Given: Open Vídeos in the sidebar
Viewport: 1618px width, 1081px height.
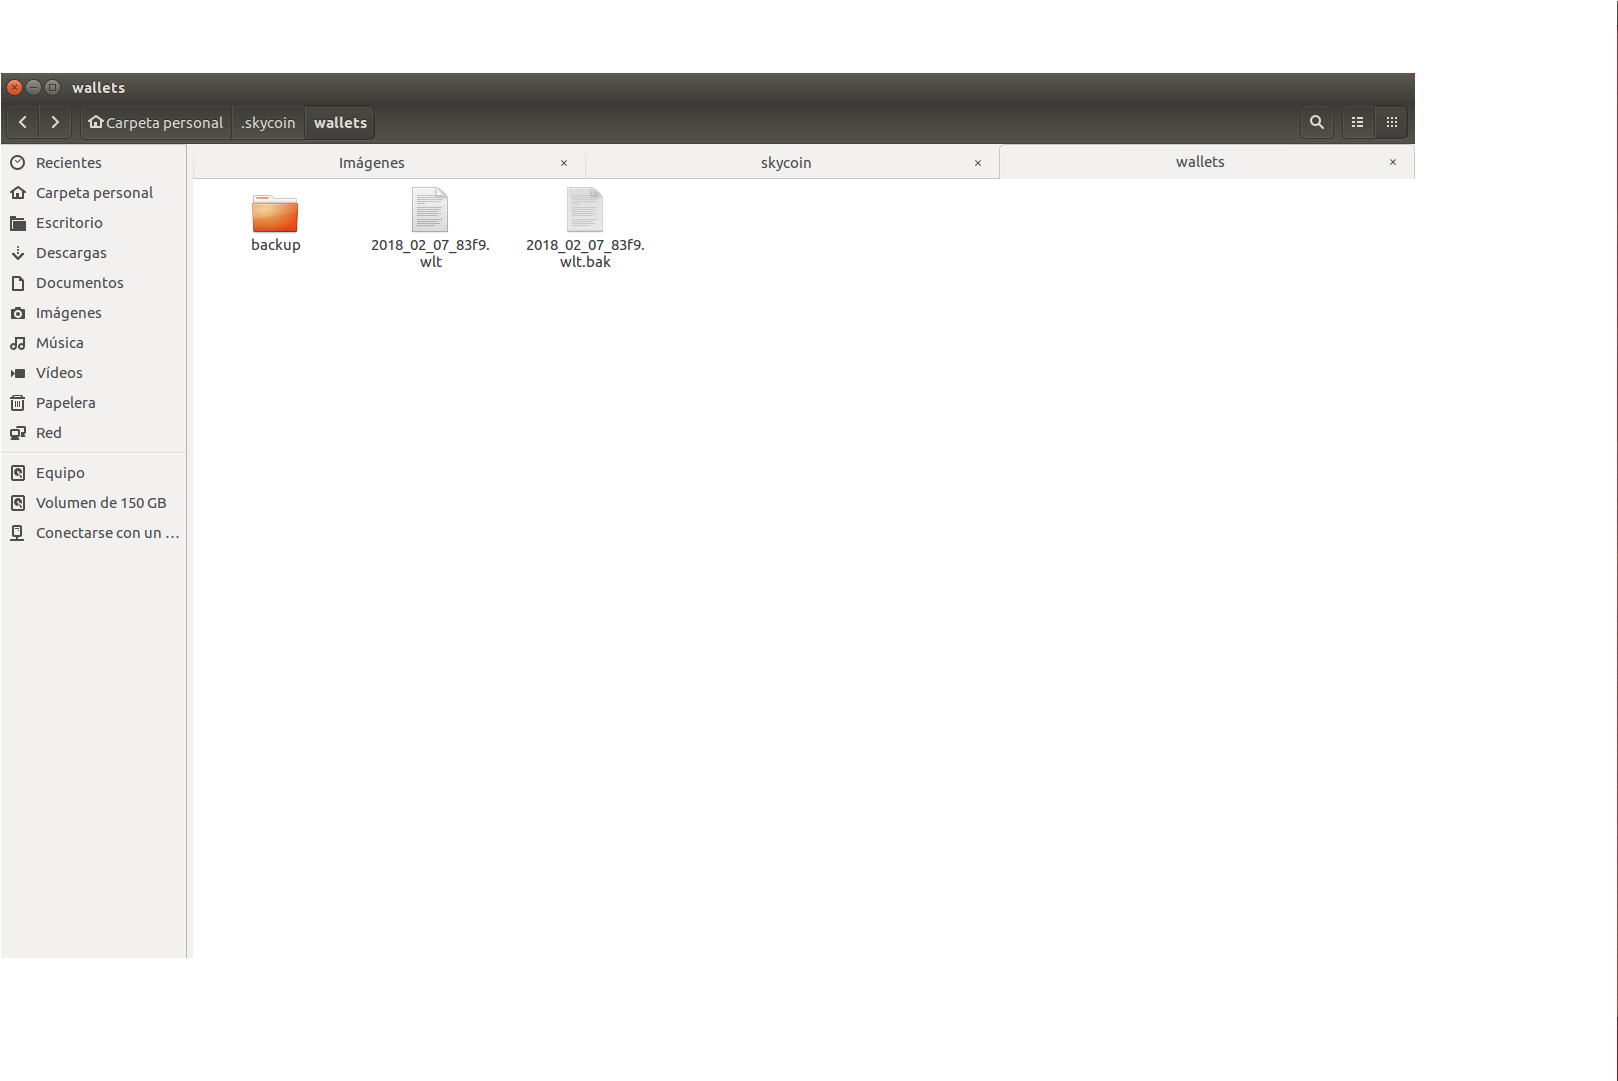Looking at the screenshot, I should click(x=93, y=372).
